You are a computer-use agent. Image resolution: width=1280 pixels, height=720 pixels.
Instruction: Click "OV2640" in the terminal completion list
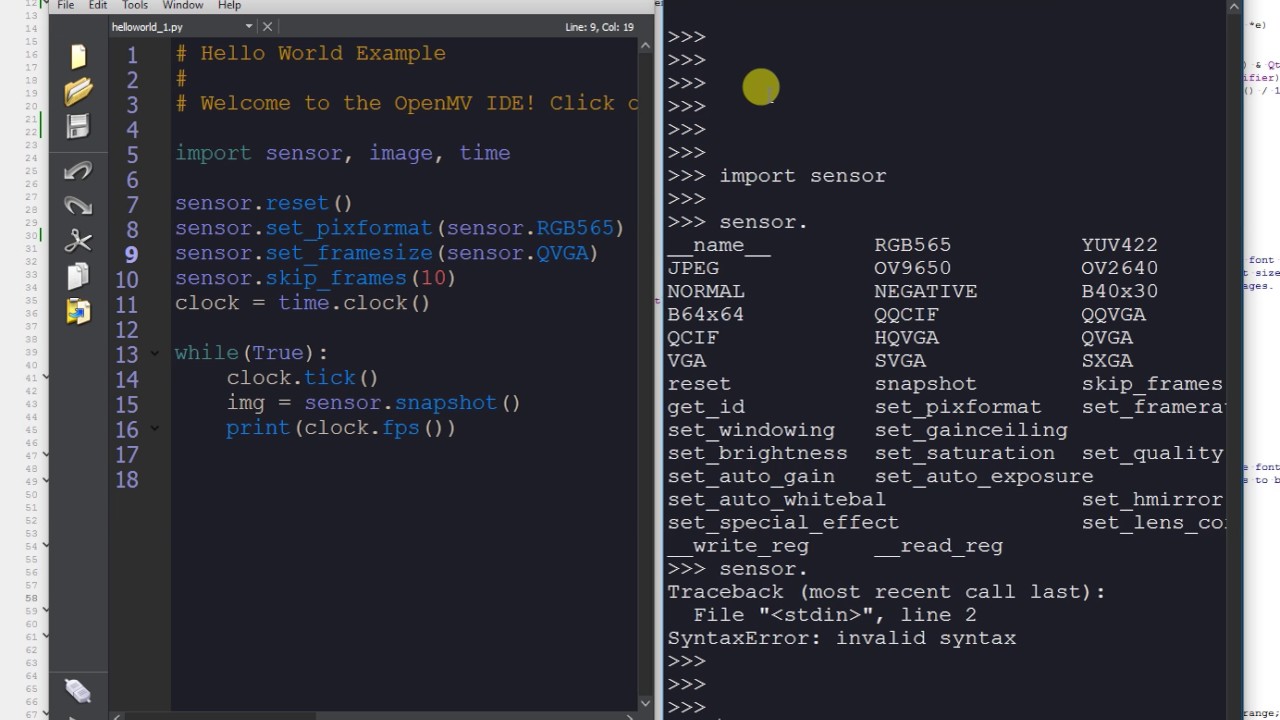(1119, 268)
